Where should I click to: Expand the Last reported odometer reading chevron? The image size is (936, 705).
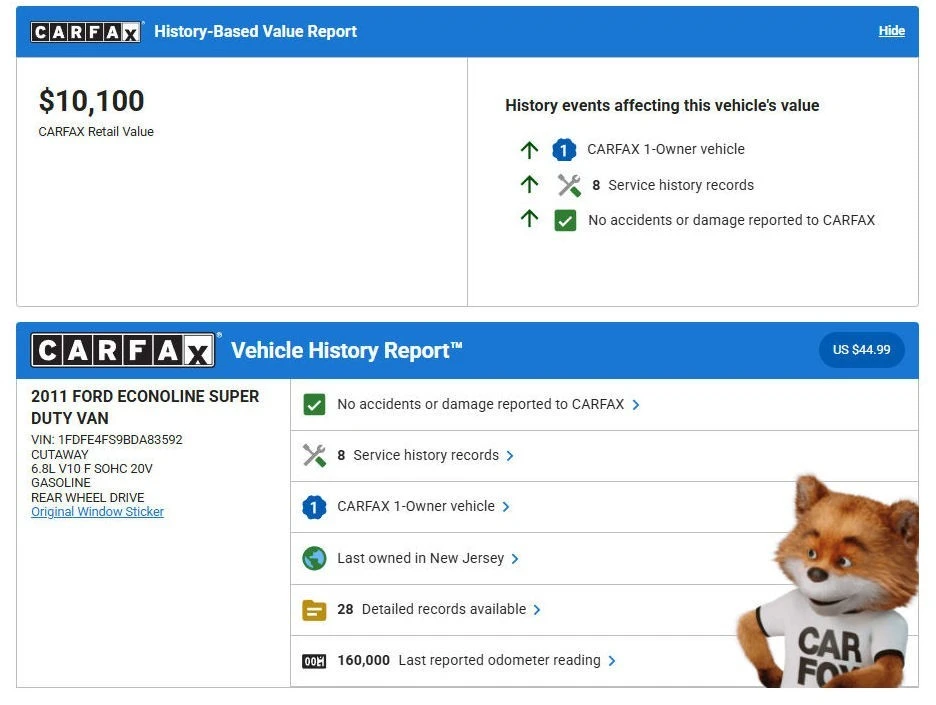click(612, 661)
